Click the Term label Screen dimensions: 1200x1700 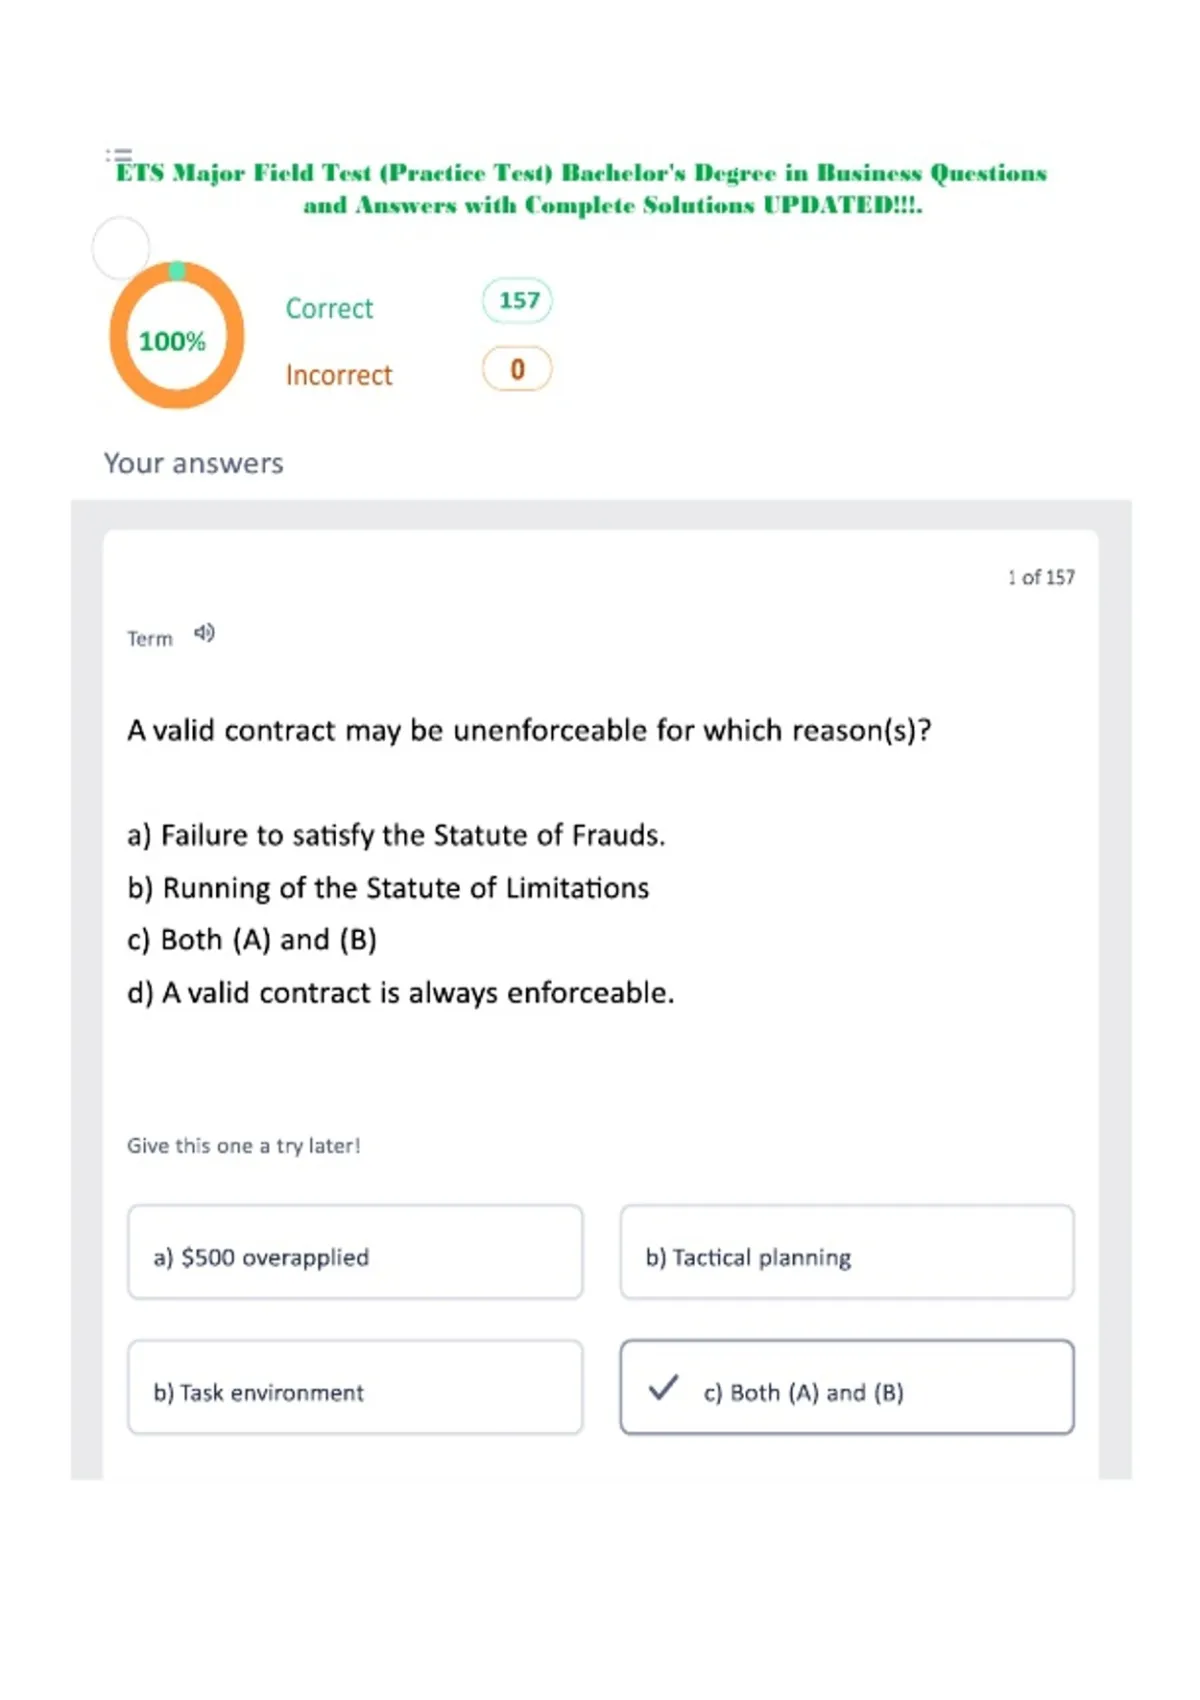click(x=150, y=638)
